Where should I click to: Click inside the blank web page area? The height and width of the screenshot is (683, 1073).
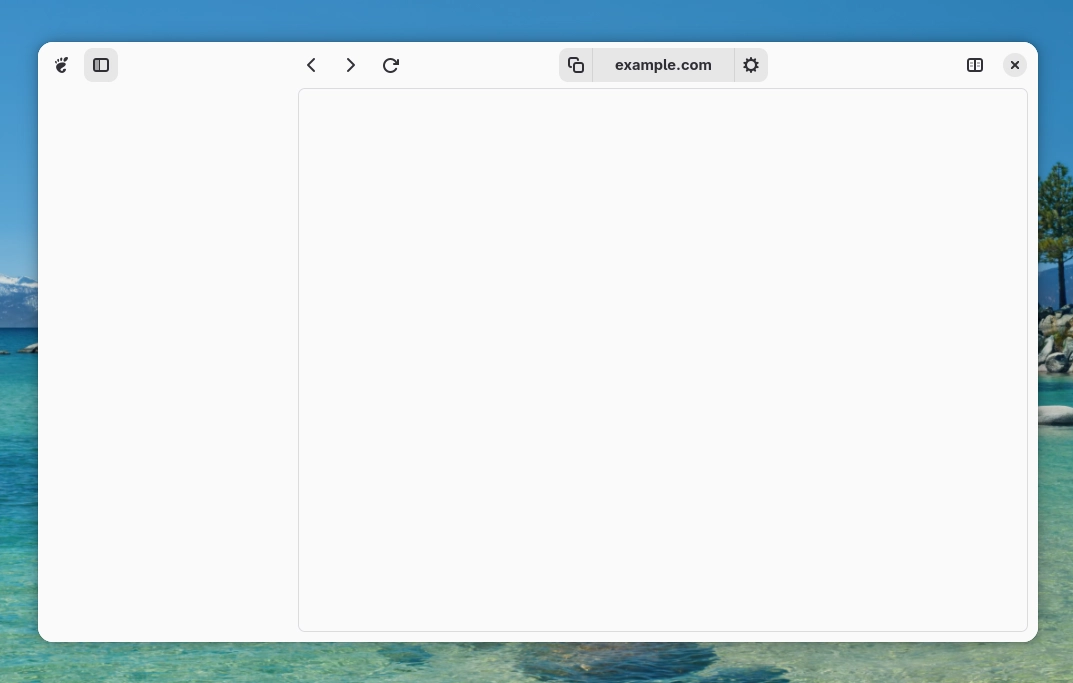click(662, 360)
